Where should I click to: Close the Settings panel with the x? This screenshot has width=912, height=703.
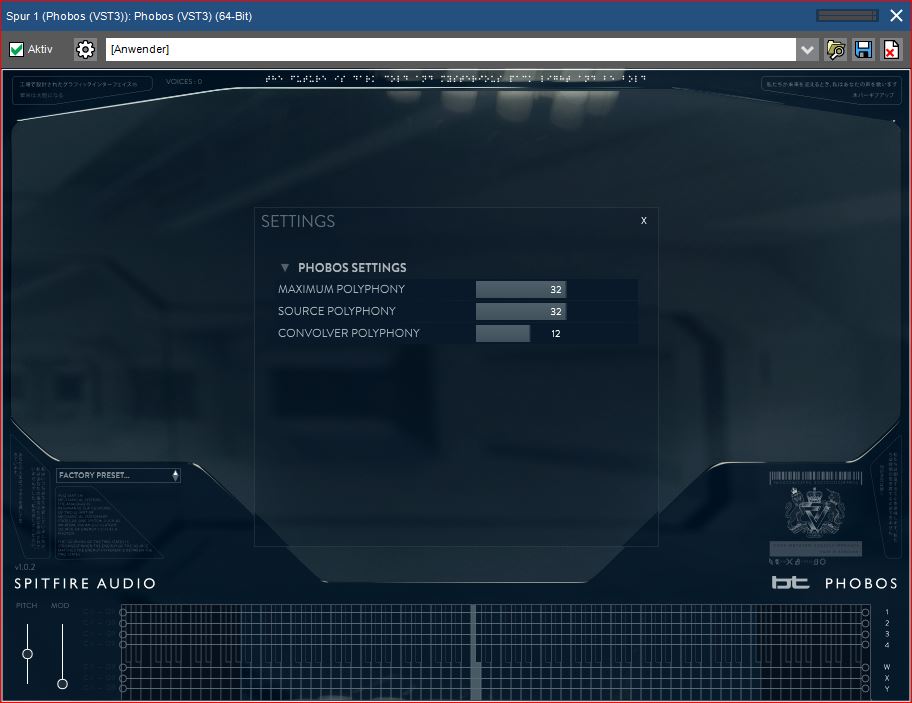644,220
